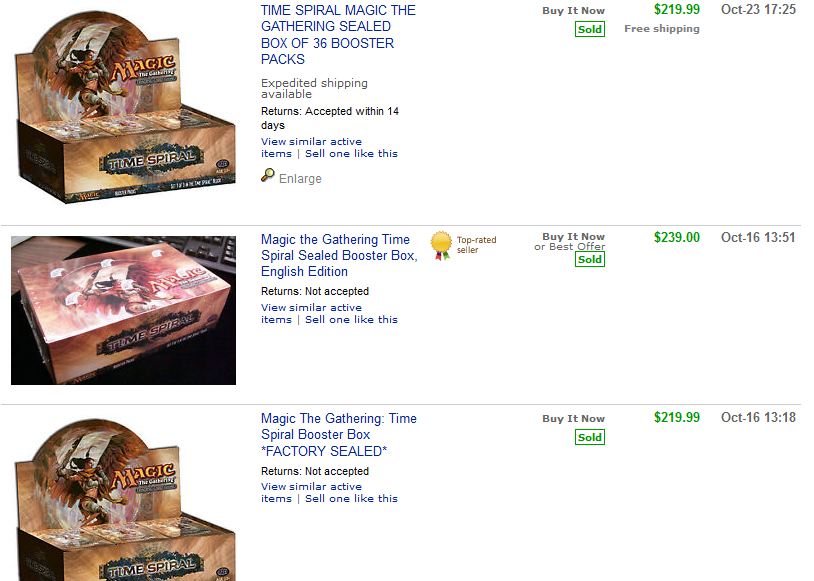The width and height of the screenshot is (814, 581).
Task: Click the $239.00 sold price
Action: (x=677, y=238)
